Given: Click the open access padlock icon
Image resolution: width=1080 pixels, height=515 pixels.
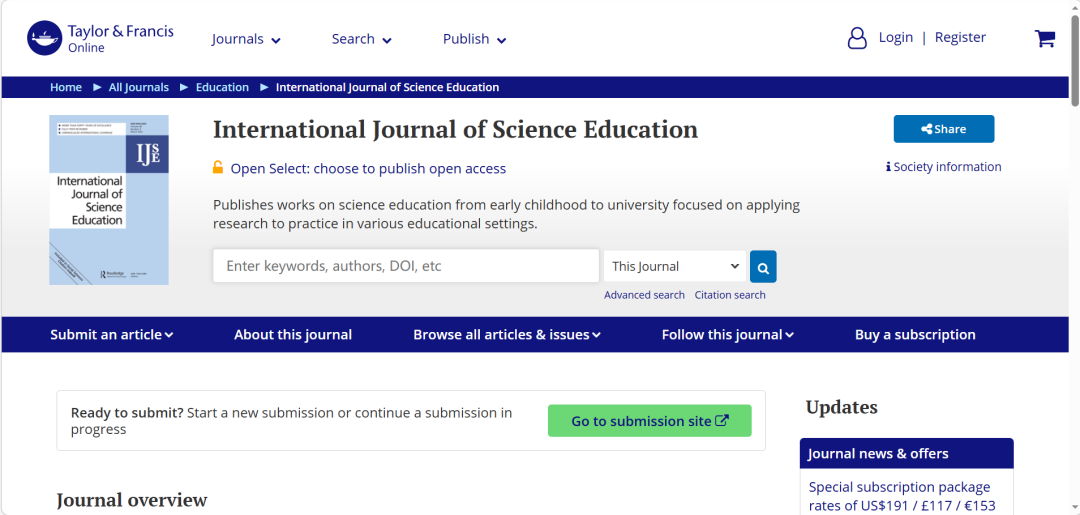Looking at the screenshot, I should [218, 168].
